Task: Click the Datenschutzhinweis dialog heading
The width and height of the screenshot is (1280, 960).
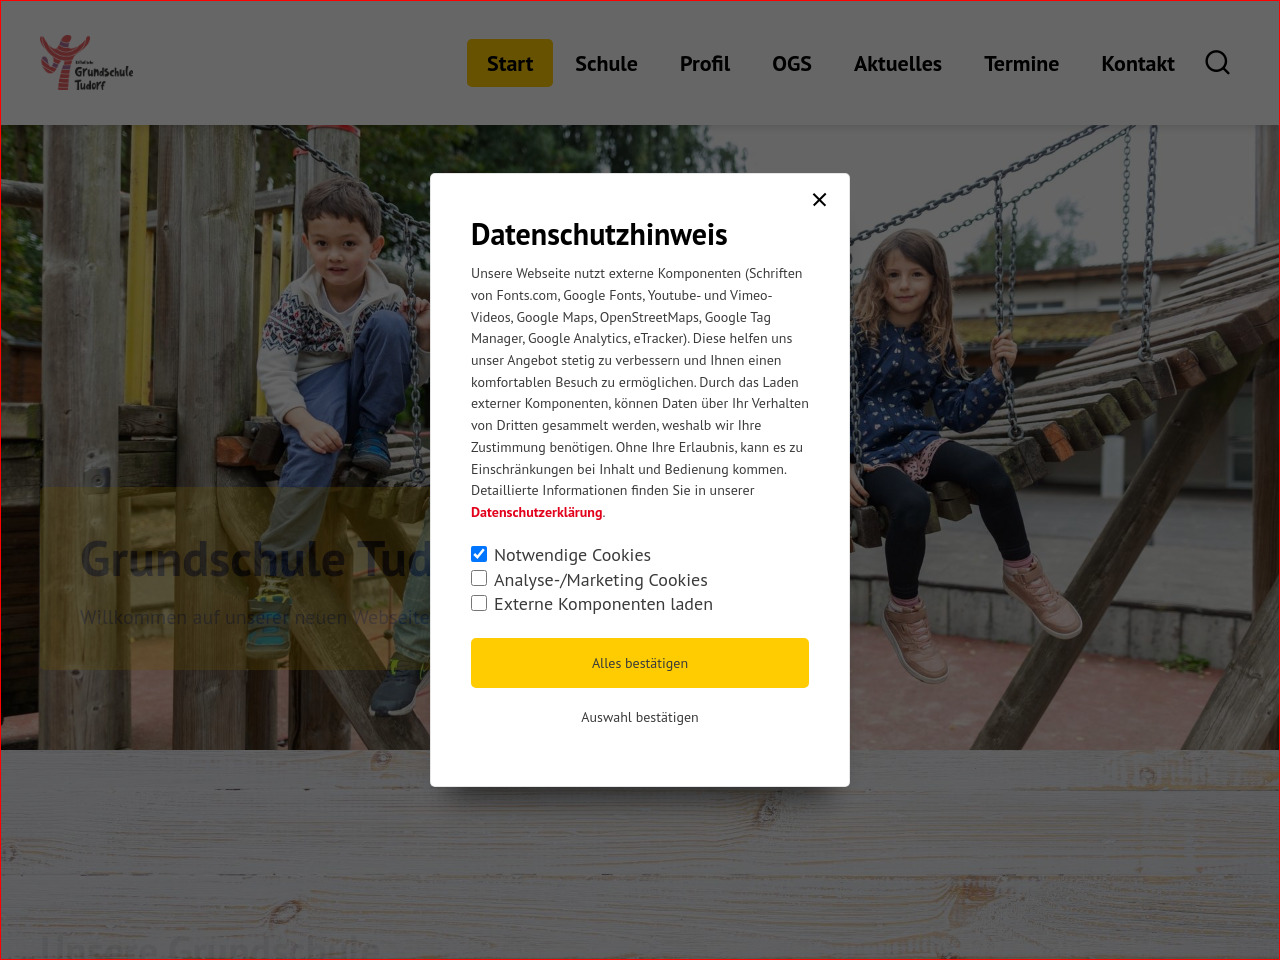Action: click(599, 234)
